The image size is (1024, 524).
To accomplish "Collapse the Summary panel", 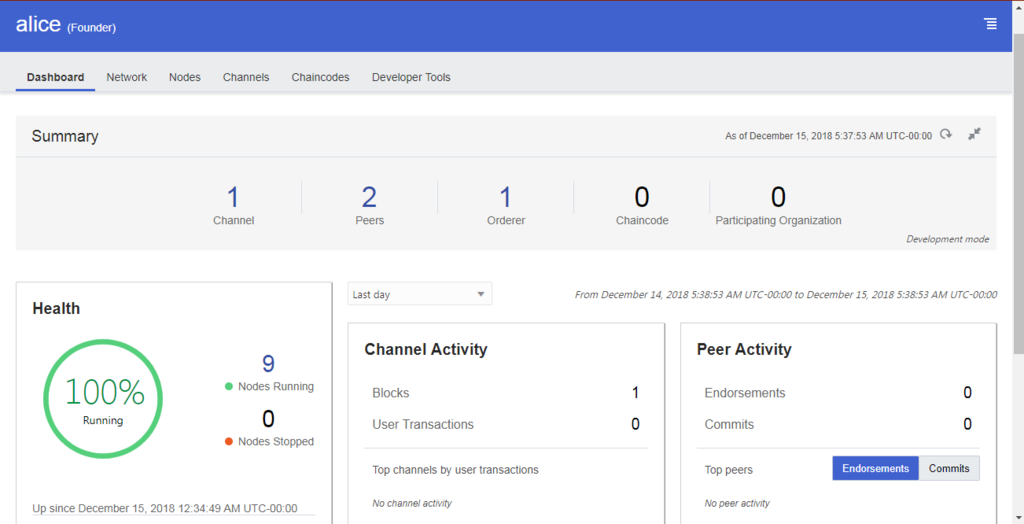I will [x=974, y=135].
